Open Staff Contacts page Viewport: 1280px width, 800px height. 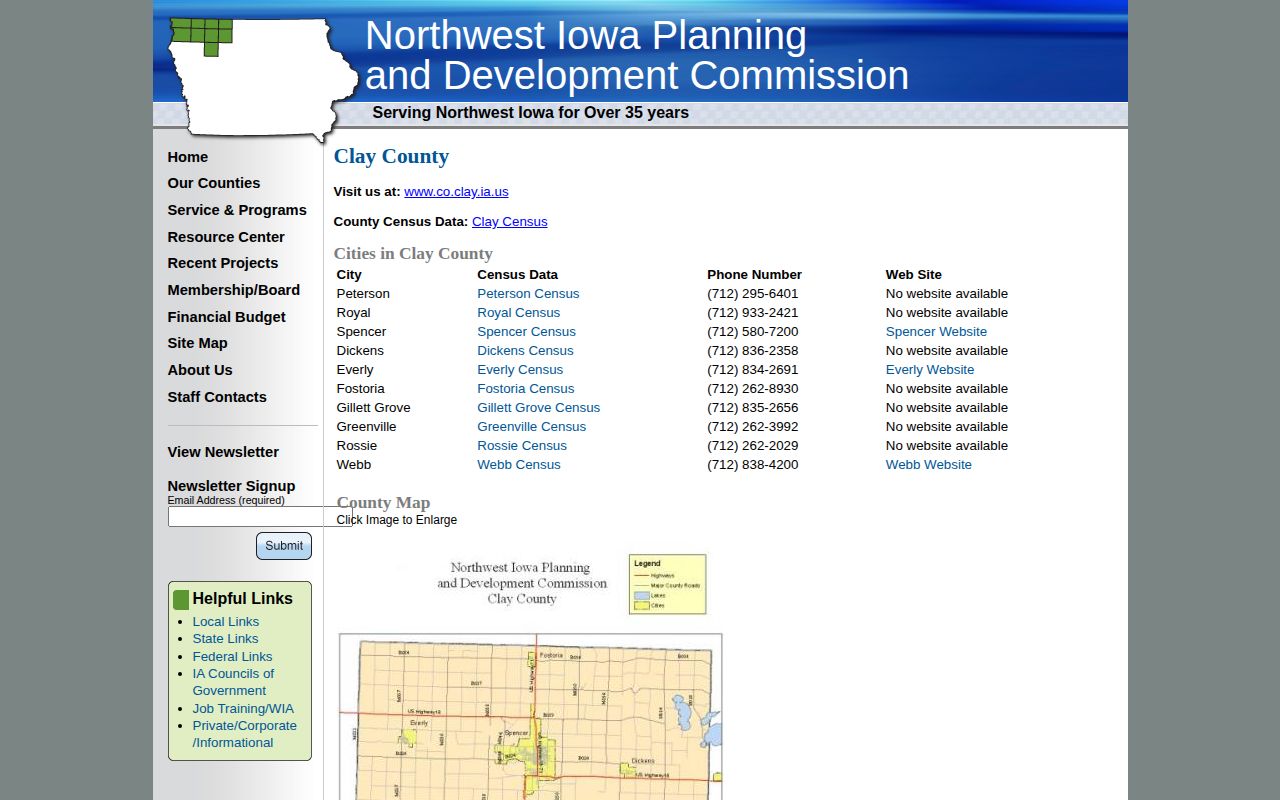[217, 397]
